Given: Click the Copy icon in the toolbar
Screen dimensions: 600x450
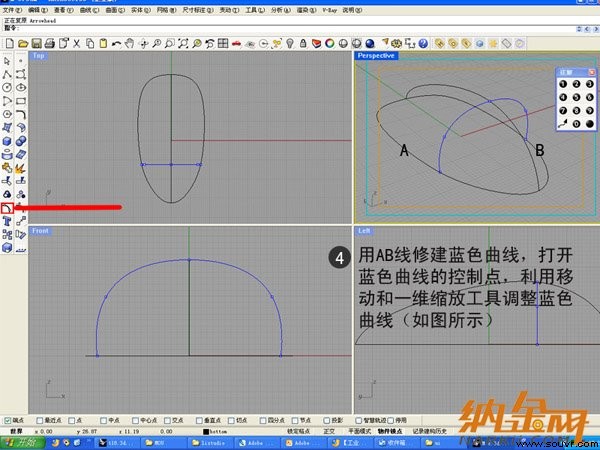Looking at the screenshot, I should click(90, 44).
